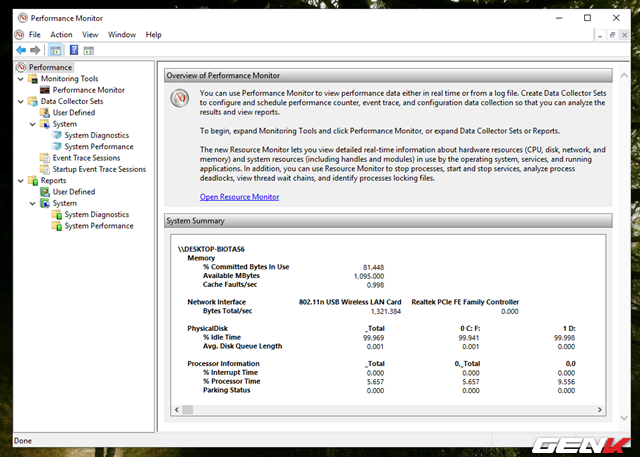The image size is (640, 457).
Task: Click the Forward arrow toolbar icon
Action: pyautogui.click(x=35, y=50)
